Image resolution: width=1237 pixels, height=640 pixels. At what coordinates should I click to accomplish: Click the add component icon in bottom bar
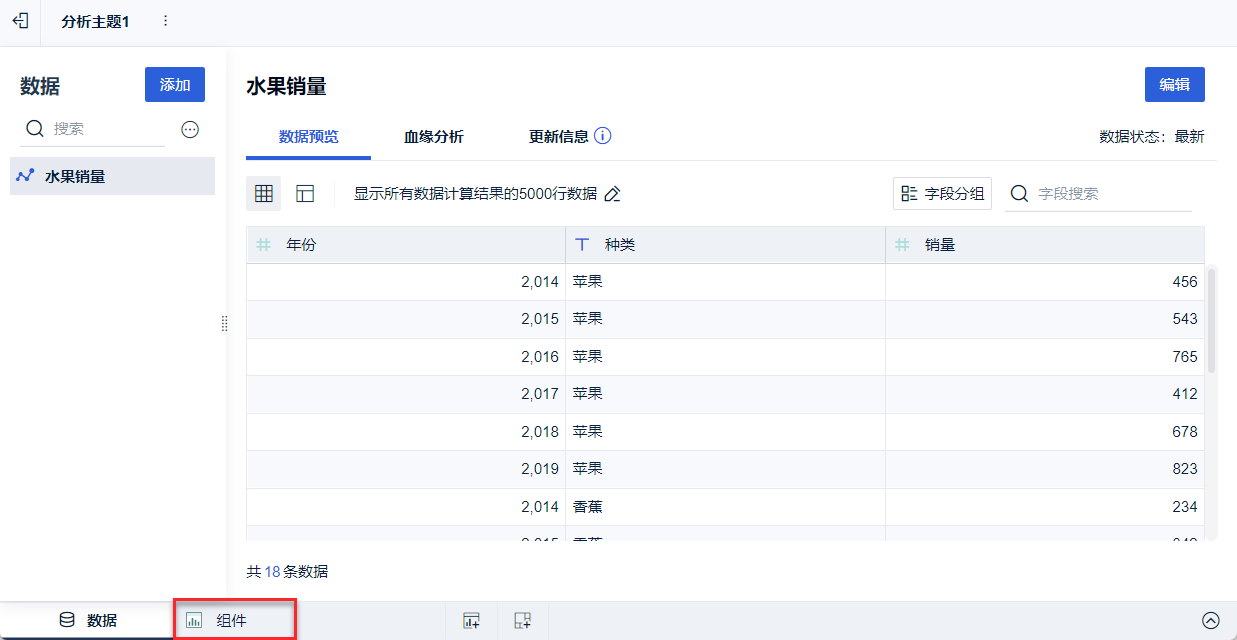point(471,621)
